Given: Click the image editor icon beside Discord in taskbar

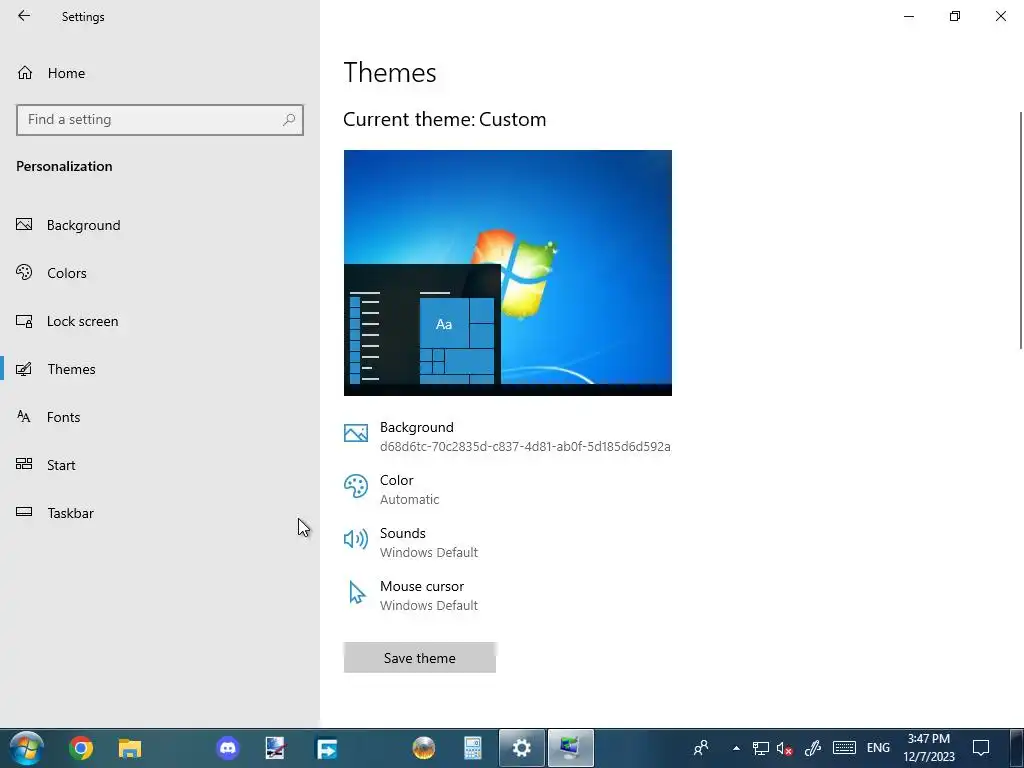Looking at the screenshot, I should 275,748.
